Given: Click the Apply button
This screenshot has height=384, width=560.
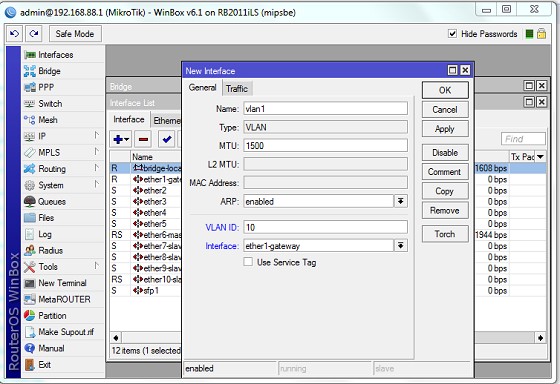Looking at the screenshot, I should [445, 129].
